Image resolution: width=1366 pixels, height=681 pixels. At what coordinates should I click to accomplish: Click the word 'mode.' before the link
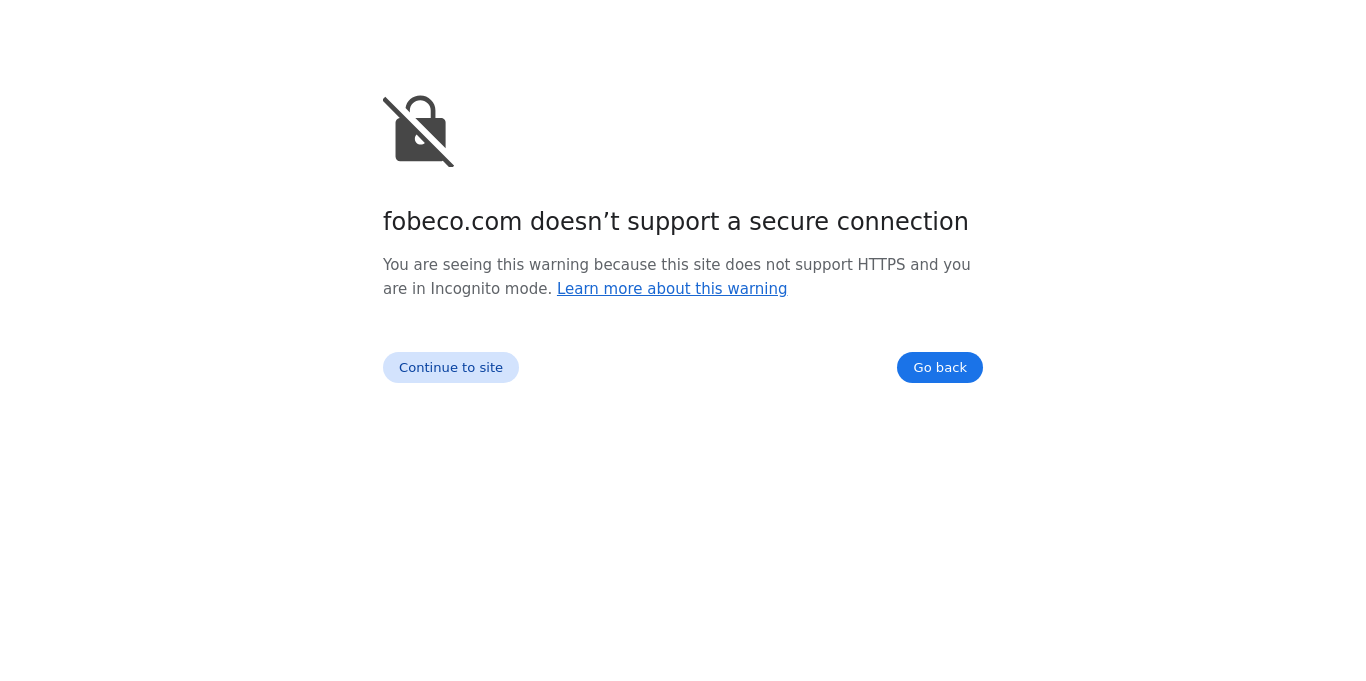[x=528, y=289]
